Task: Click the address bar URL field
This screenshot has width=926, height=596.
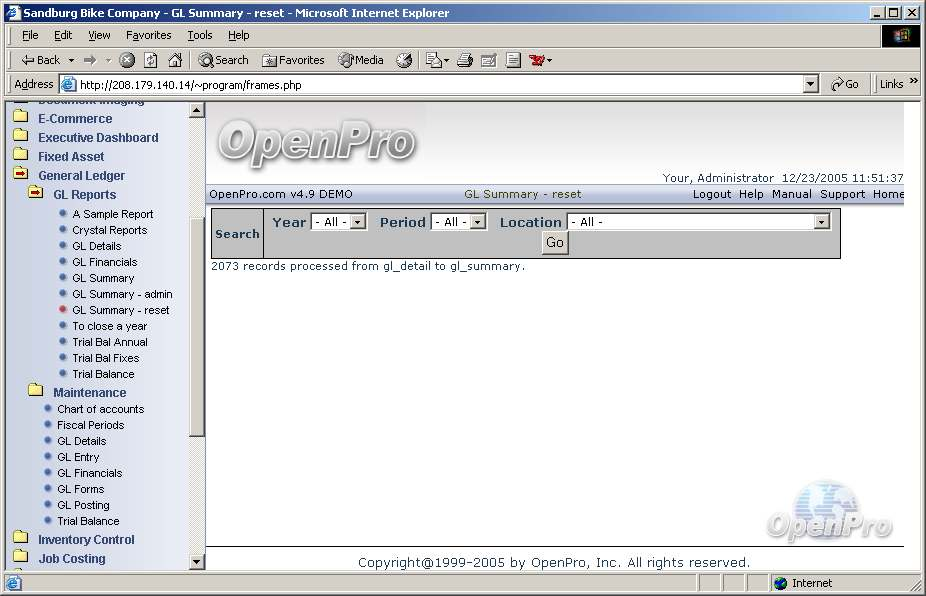Action: (430, 85)
